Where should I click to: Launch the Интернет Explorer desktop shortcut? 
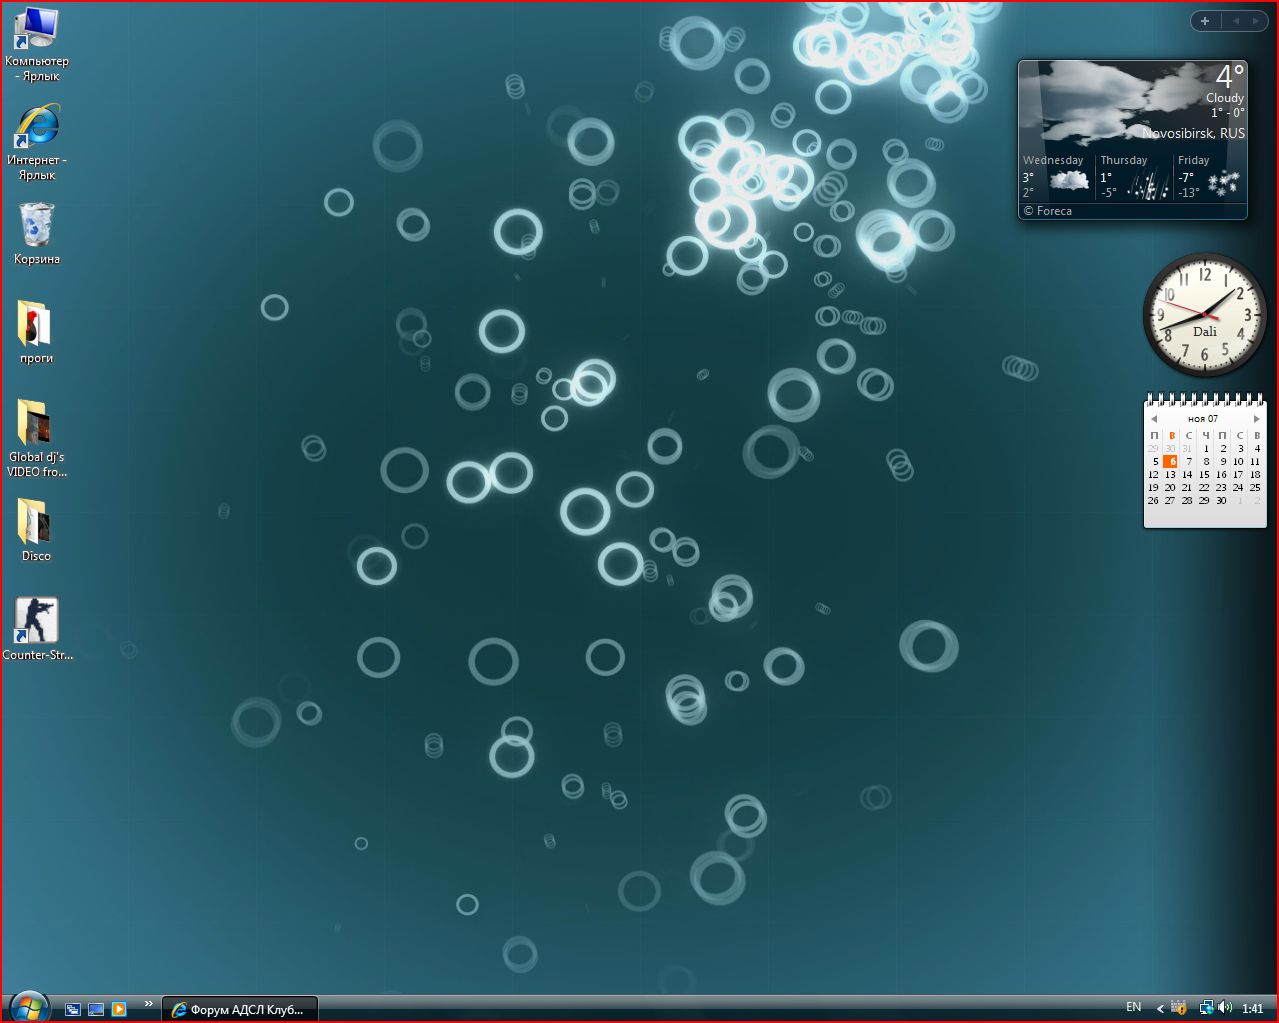(37, 128)
